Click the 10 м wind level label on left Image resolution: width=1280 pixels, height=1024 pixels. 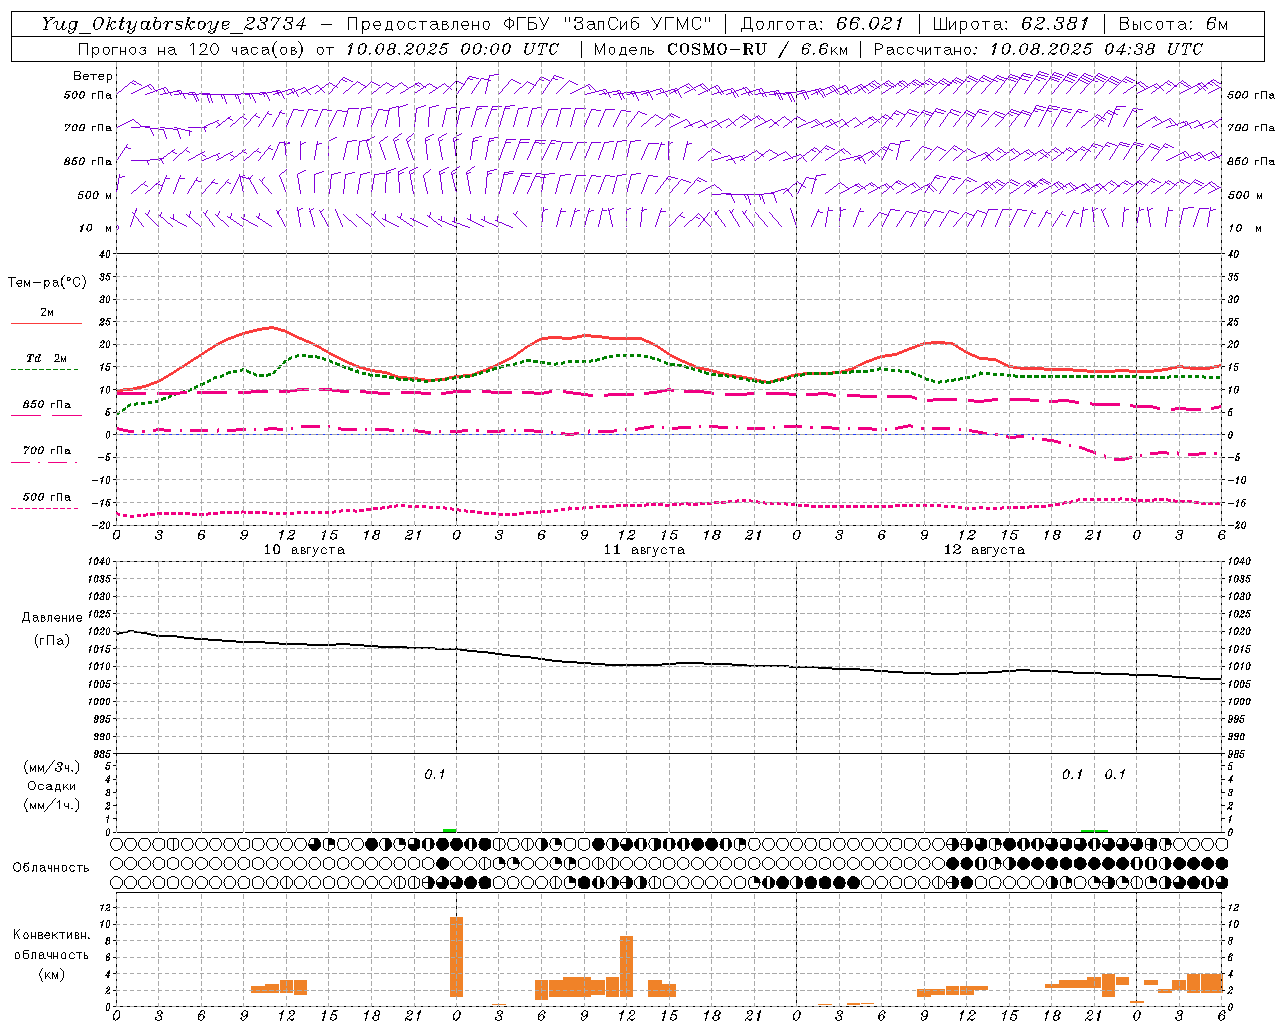click(96, 228)
